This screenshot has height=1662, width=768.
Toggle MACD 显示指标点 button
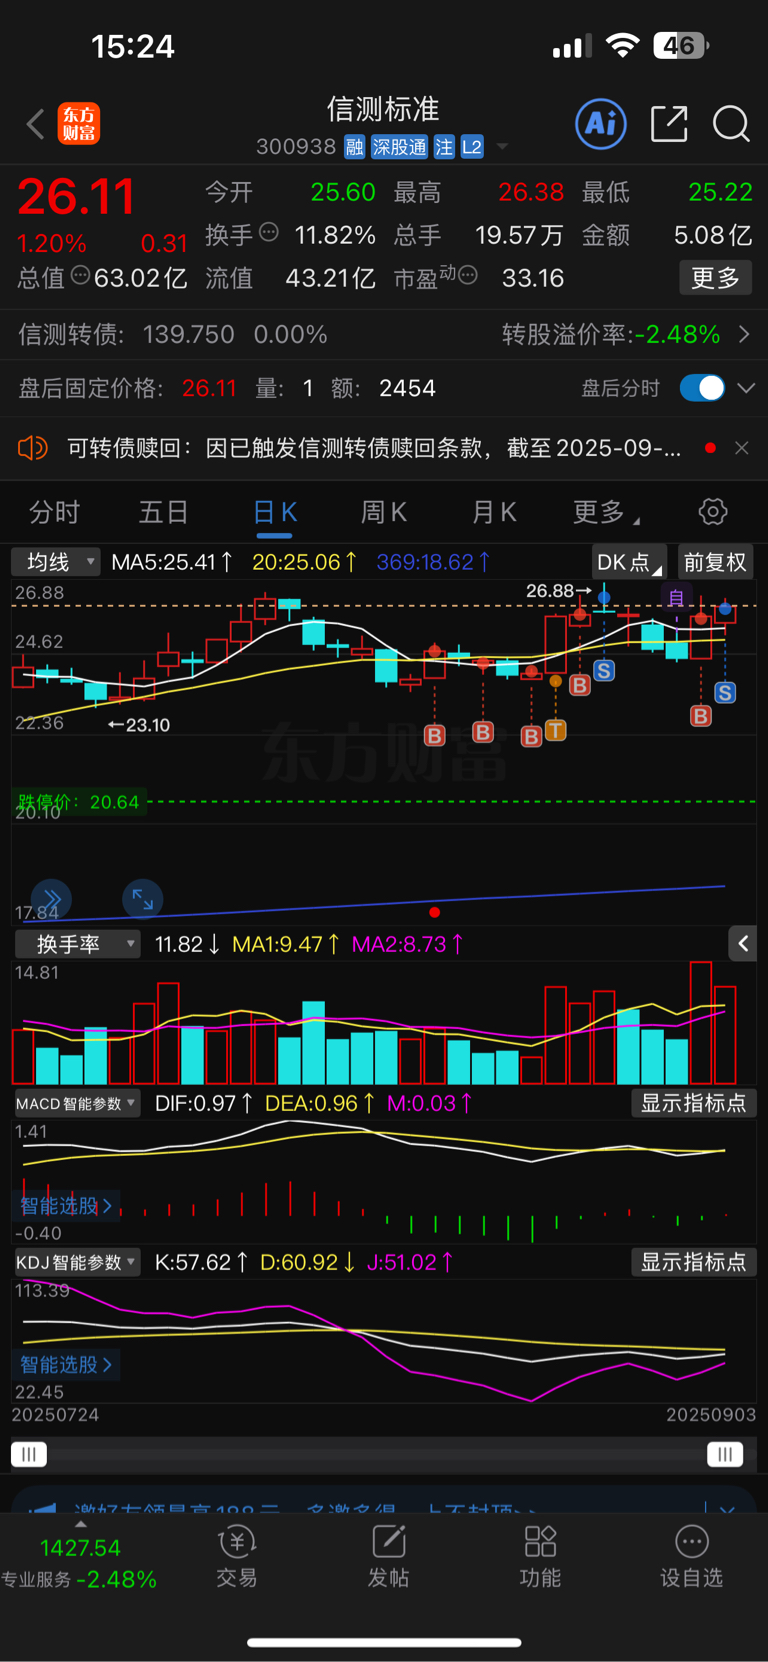[x=693, y=1103]
